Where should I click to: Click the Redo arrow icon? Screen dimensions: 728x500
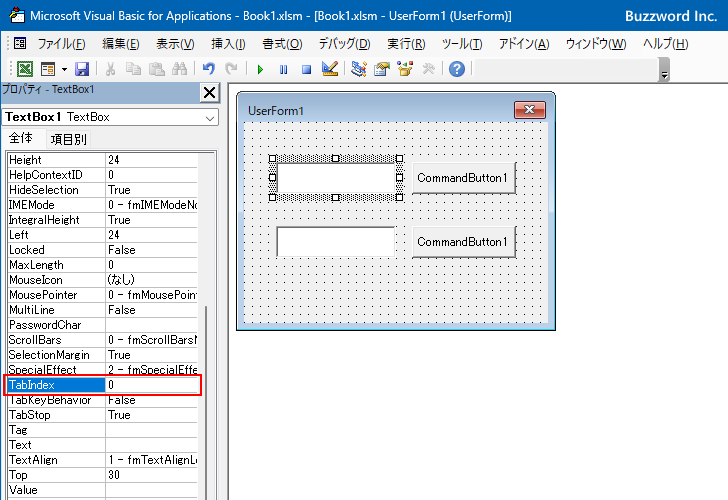point(231,69)
